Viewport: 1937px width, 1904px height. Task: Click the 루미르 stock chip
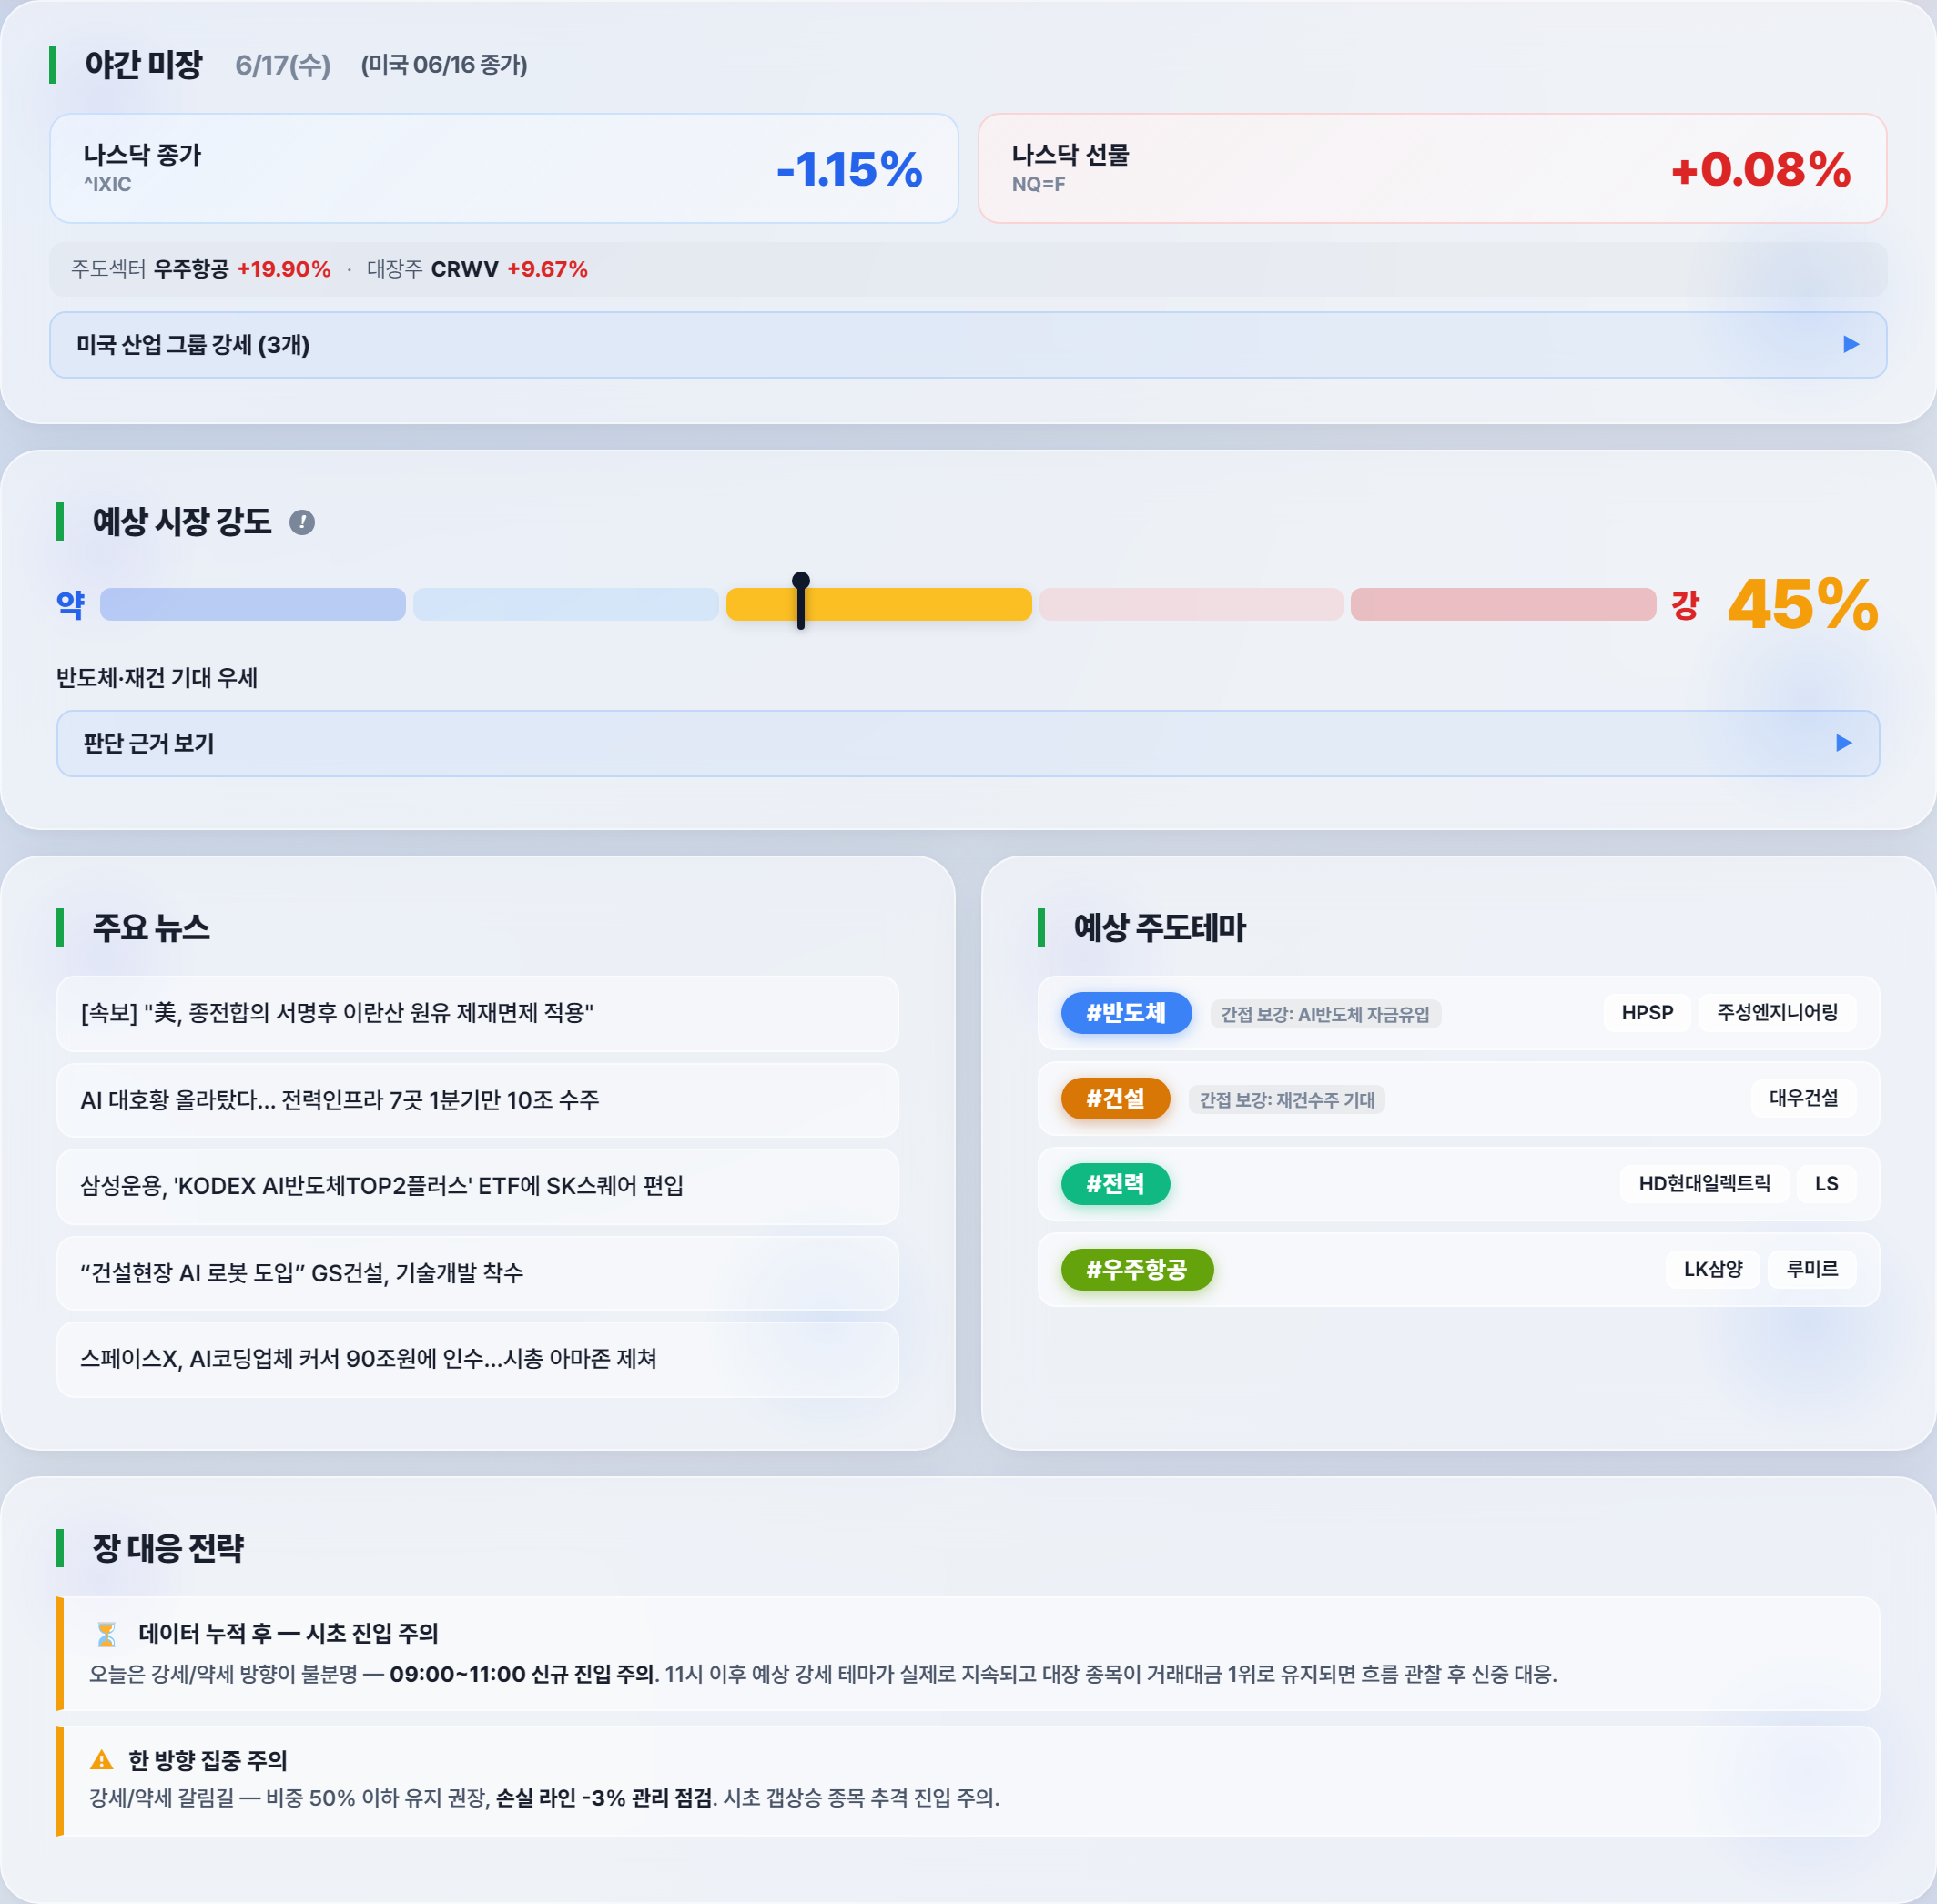point(1812,1269)
